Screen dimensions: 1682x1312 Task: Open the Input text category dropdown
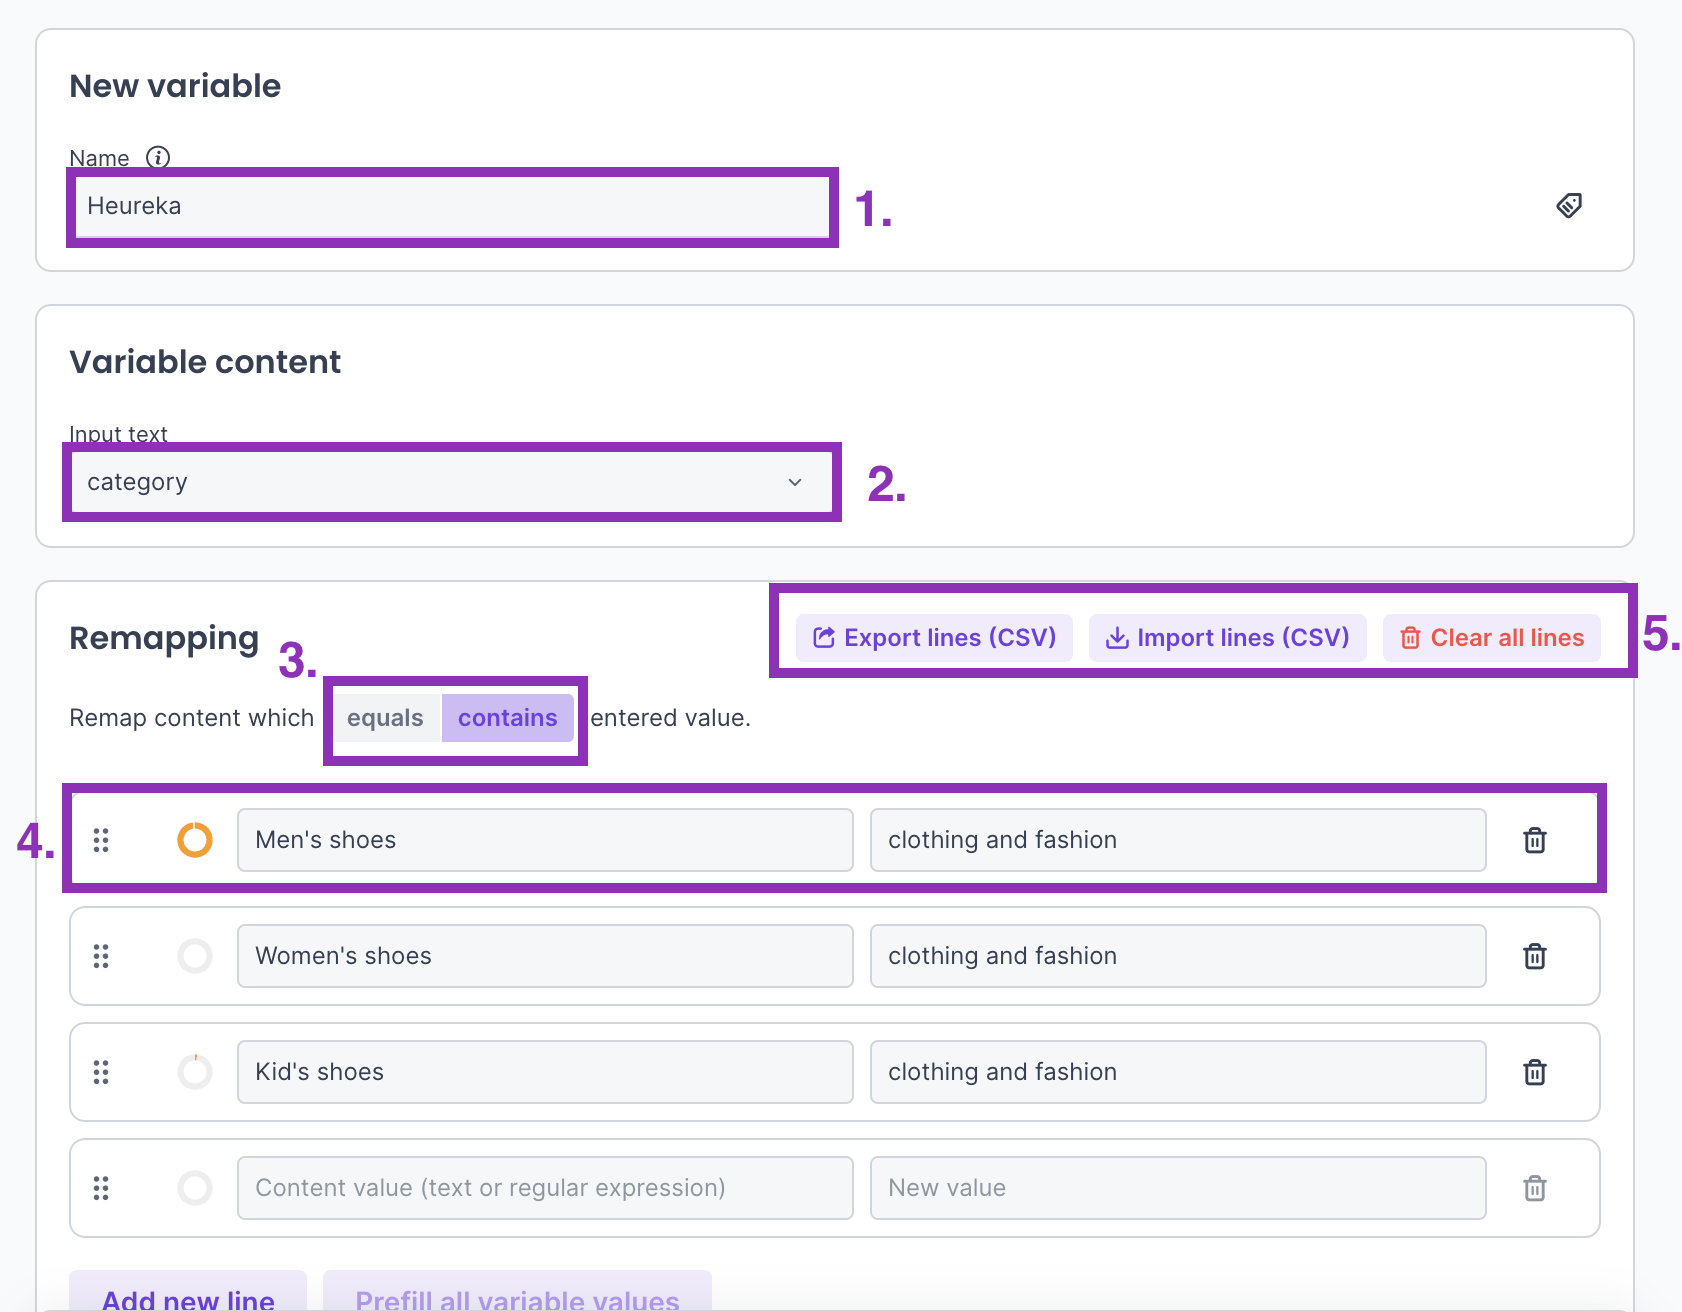[x=450, y=482]
